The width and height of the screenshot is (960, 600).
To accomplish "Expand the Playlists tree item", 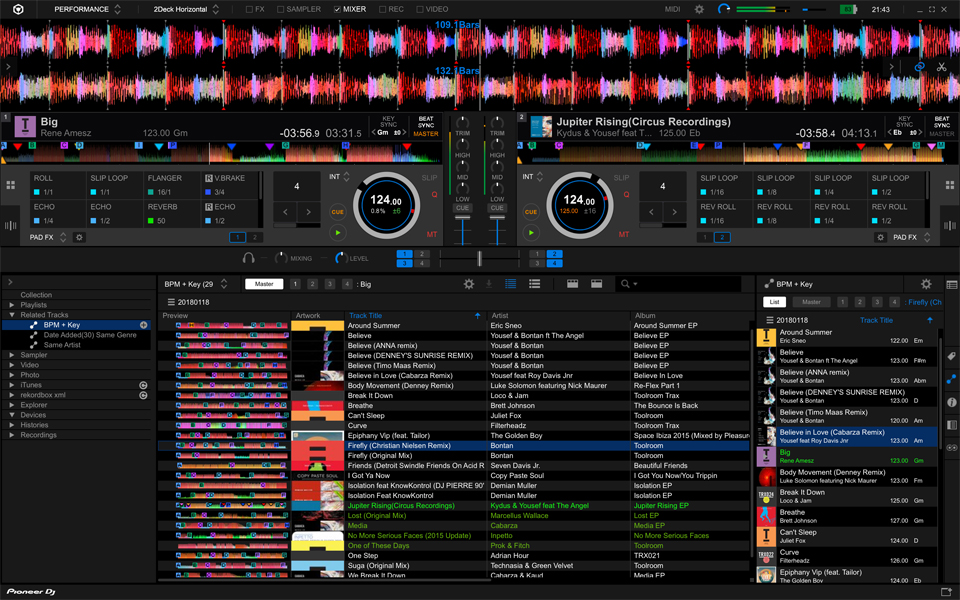I will (x=12, y=305).
